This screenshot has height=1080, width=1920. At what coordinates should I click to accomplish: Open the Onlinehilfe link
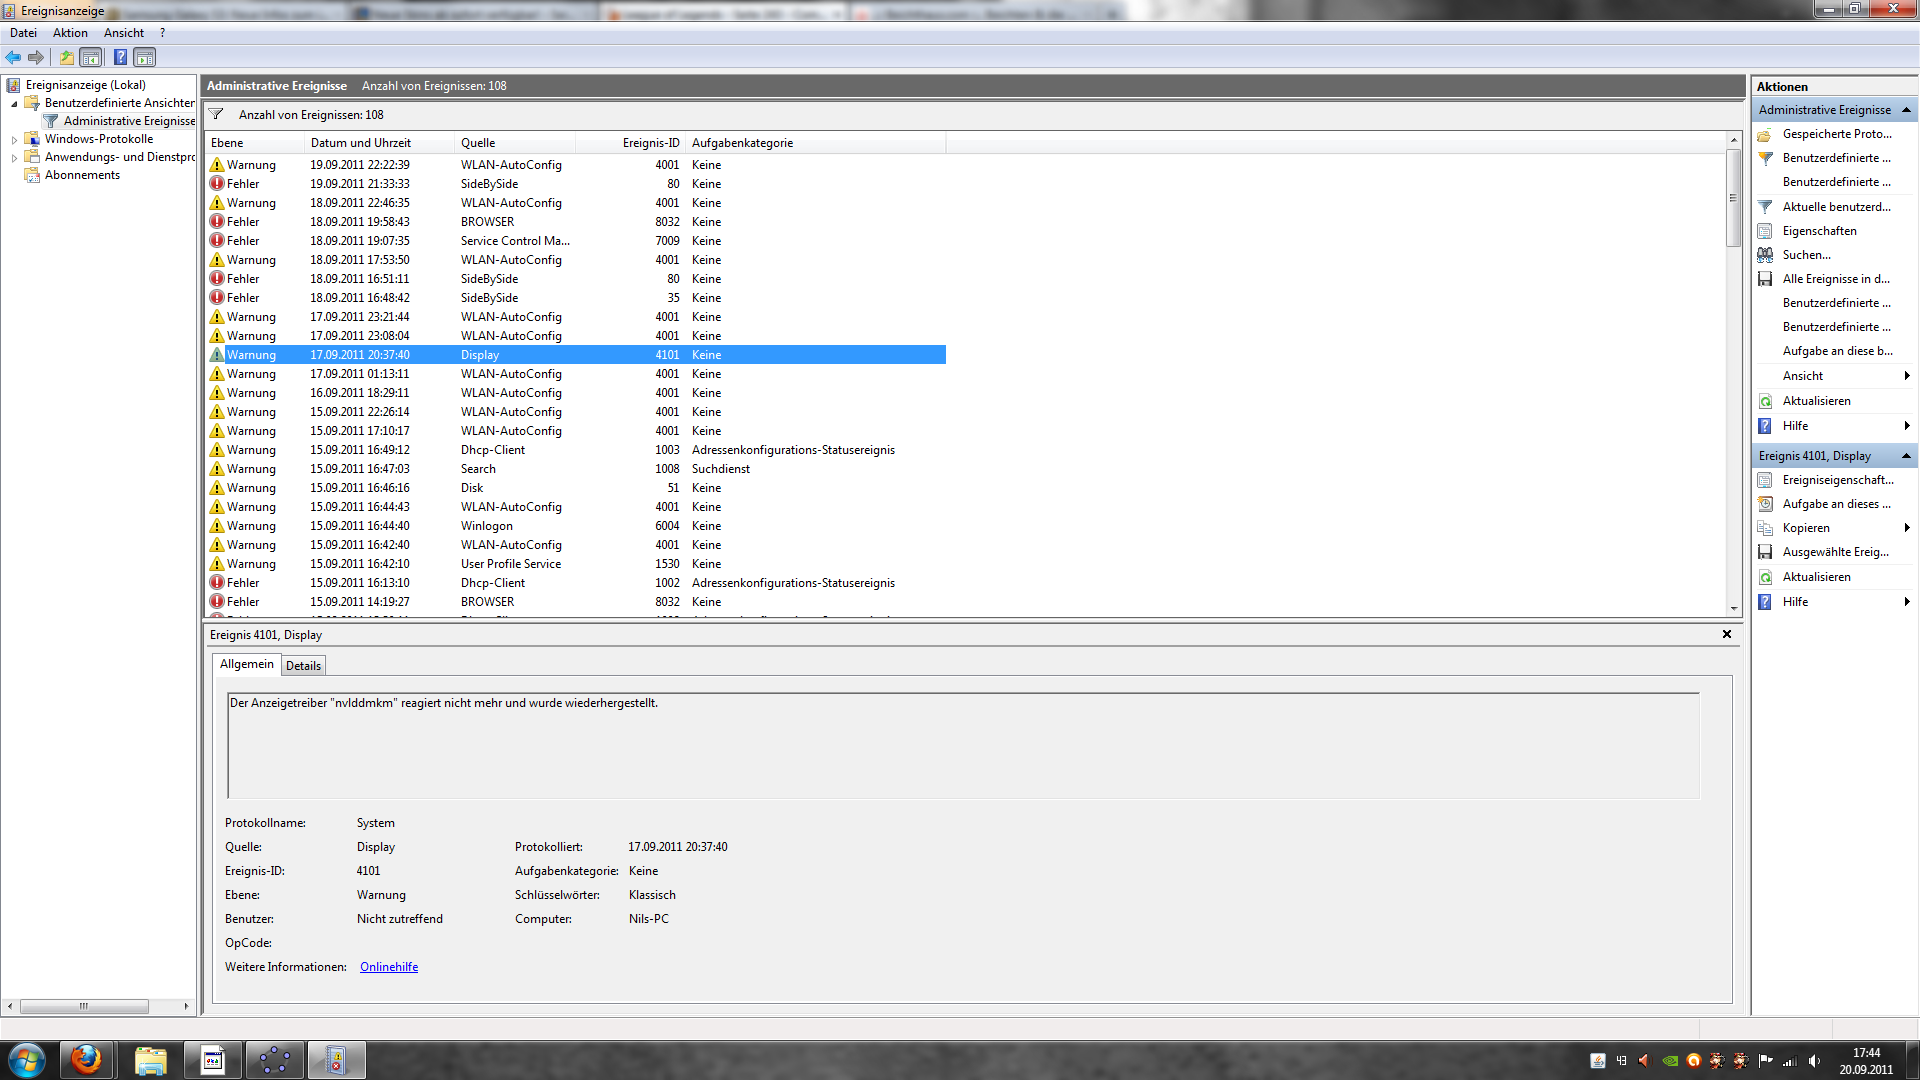pyautogui.click(x=389, y=967)
